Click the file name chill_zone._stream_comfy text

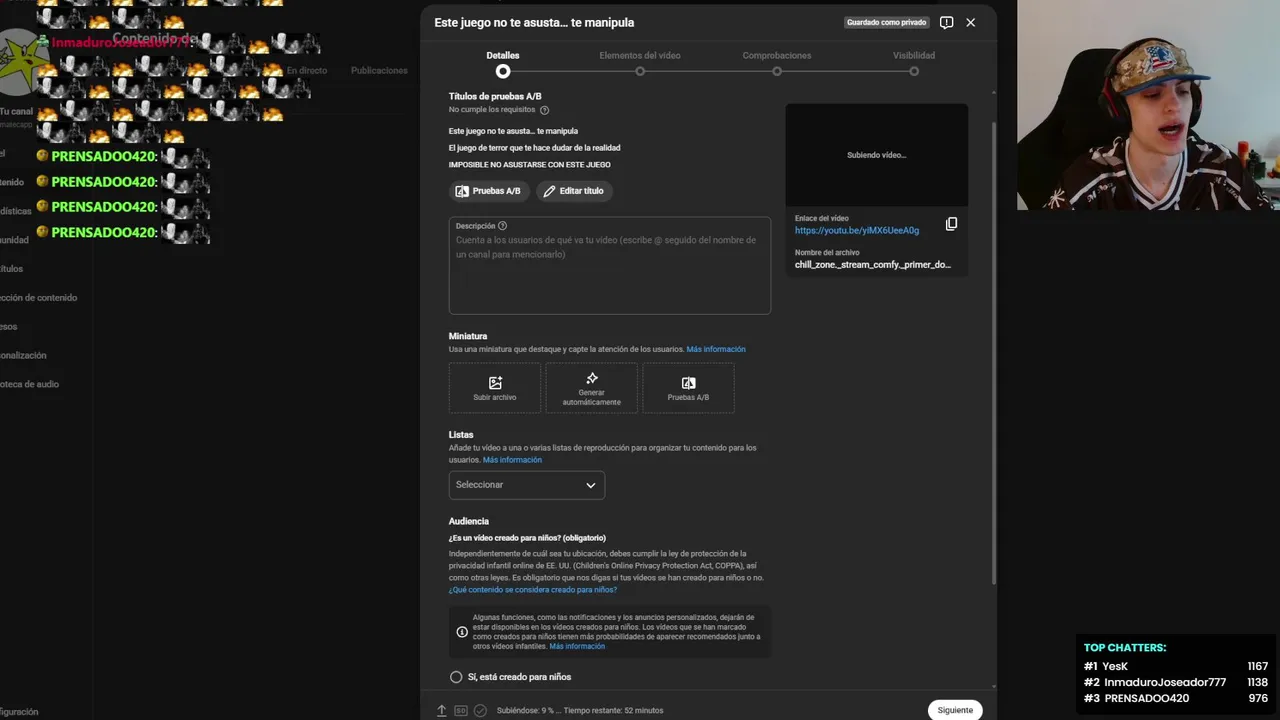pyautogui.click(x=873, y=265)
